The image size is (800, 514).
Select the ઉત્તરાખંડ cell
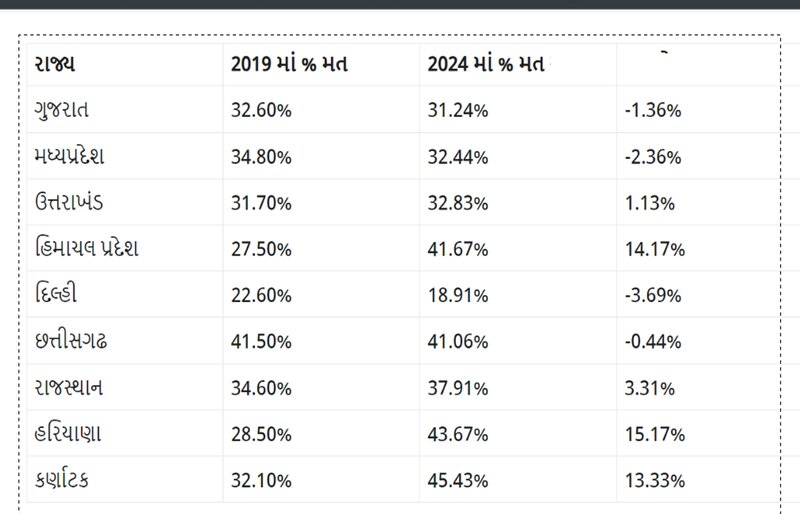coord(75,203)
